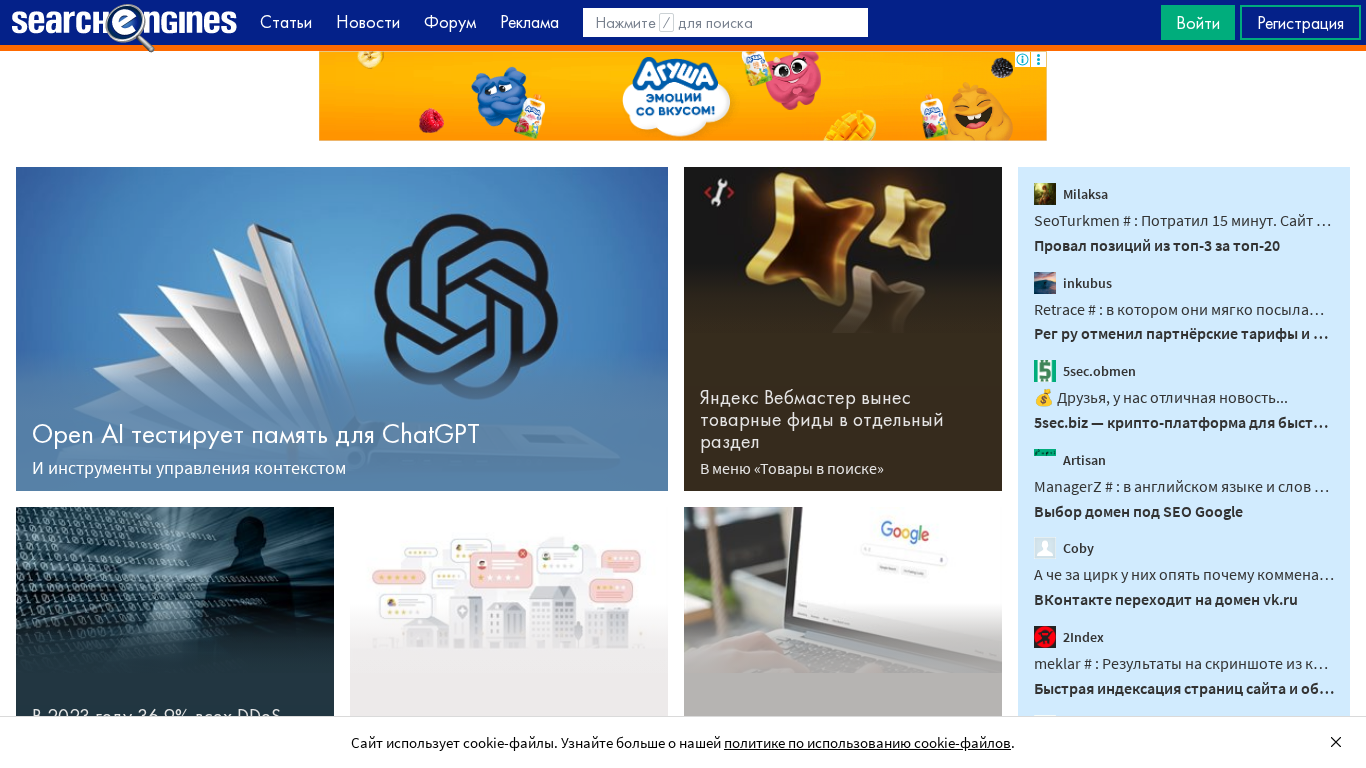Click the username Artisan
Image resolution: width=1366 pixels, height=768 pixels.
[x=1084, y=460]
